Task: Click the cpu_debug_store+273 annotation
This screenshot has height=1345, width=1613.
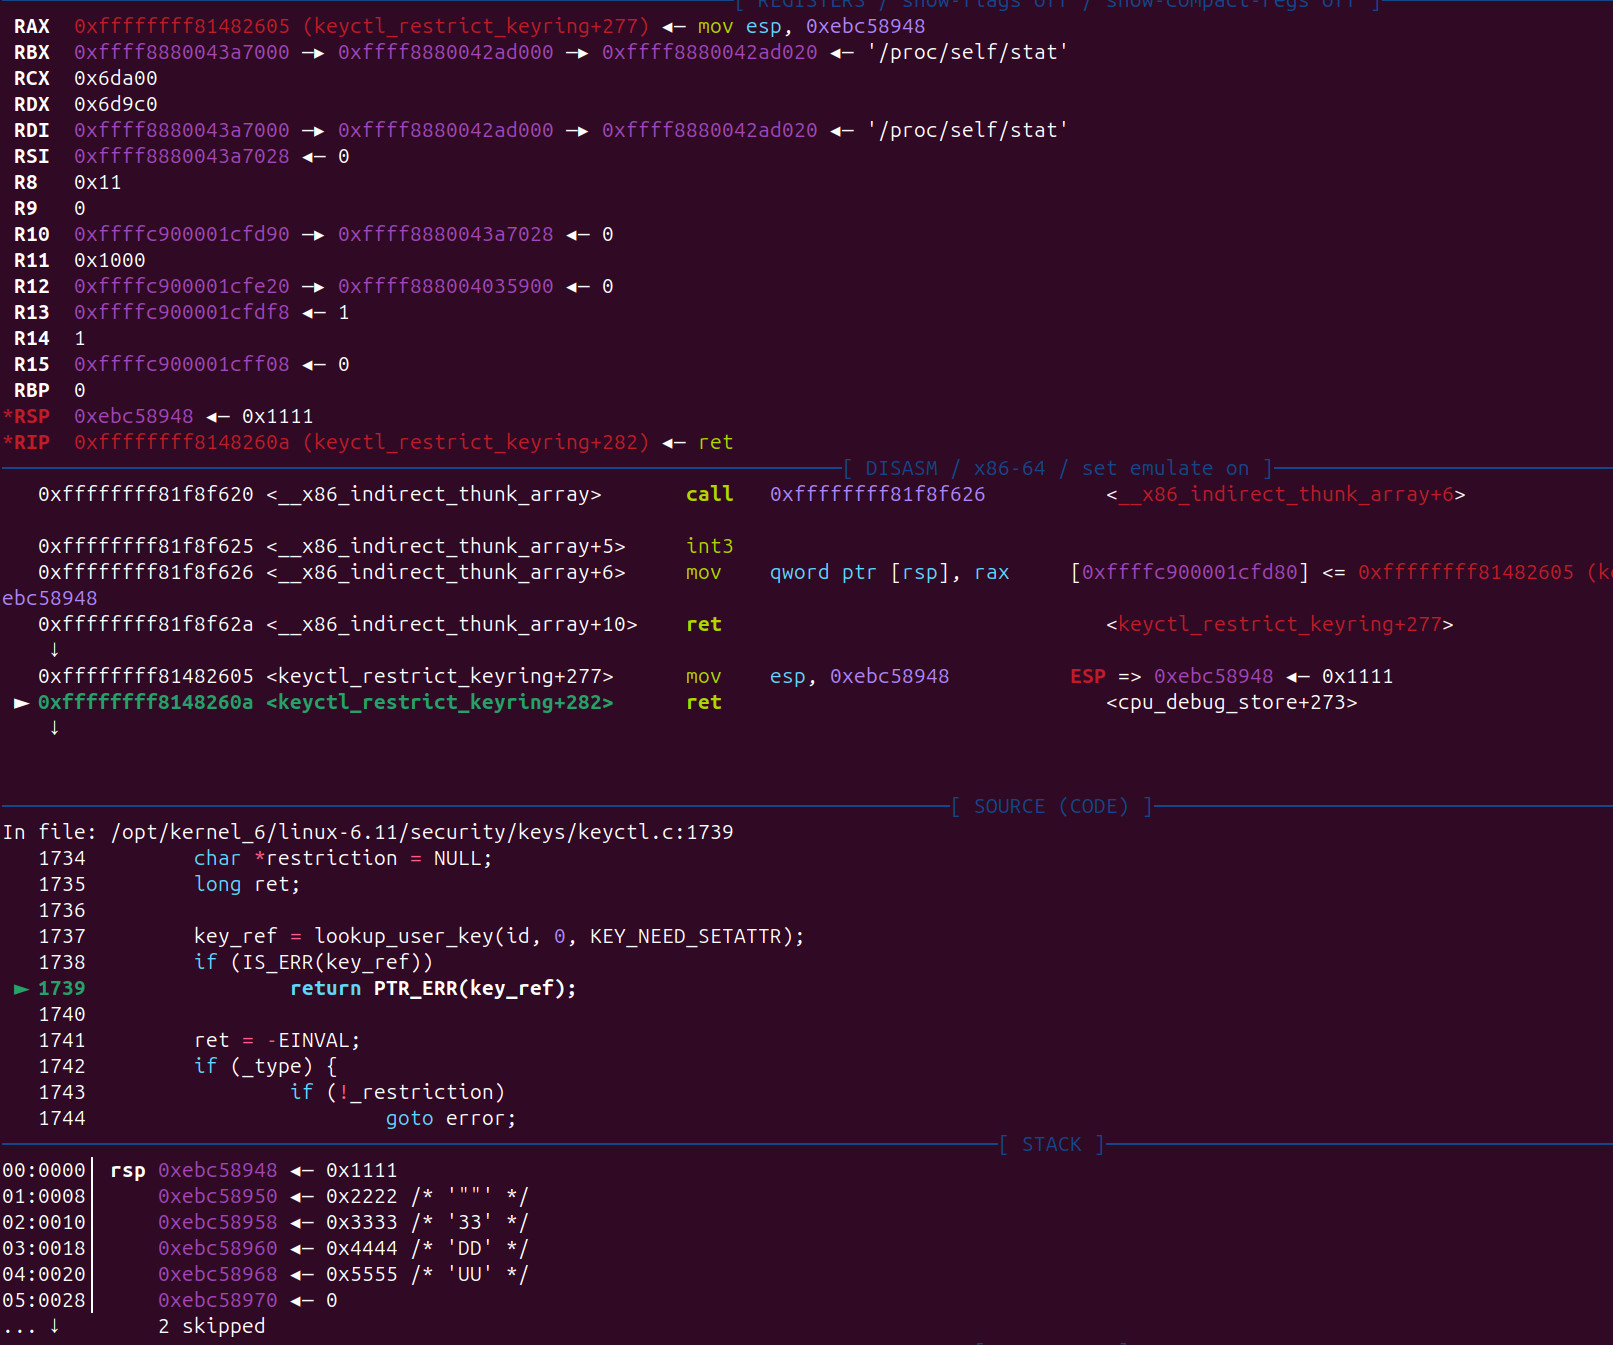Action: [x=1231, y=702]
